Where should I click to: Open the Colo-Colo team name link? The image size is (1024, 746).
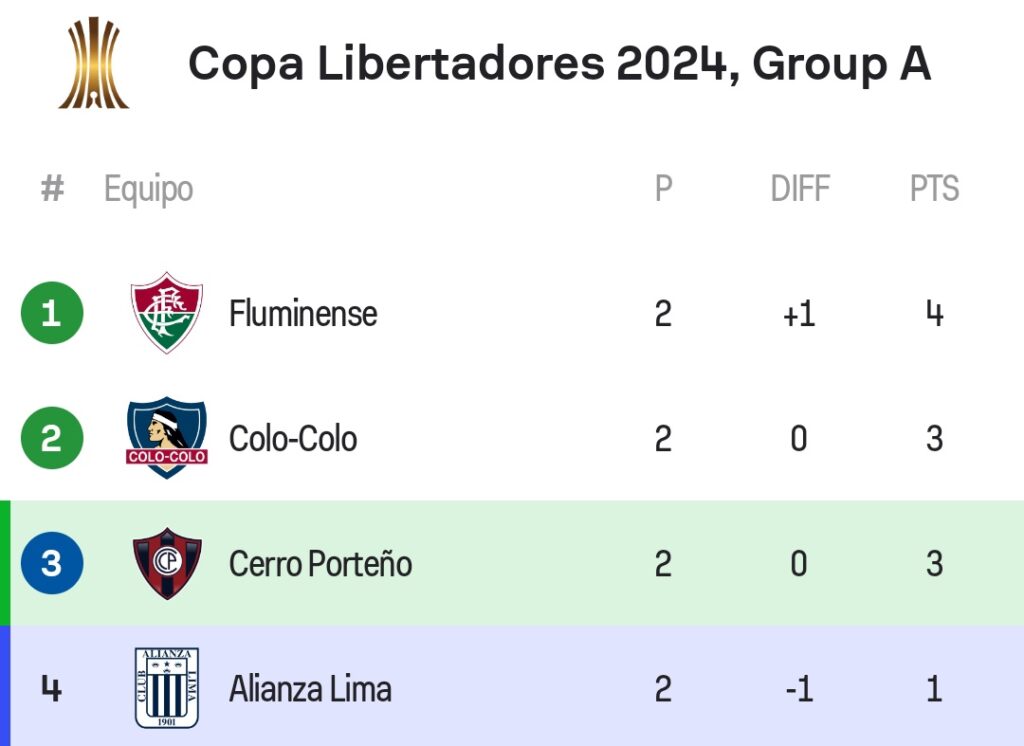(x=293, y=438)
